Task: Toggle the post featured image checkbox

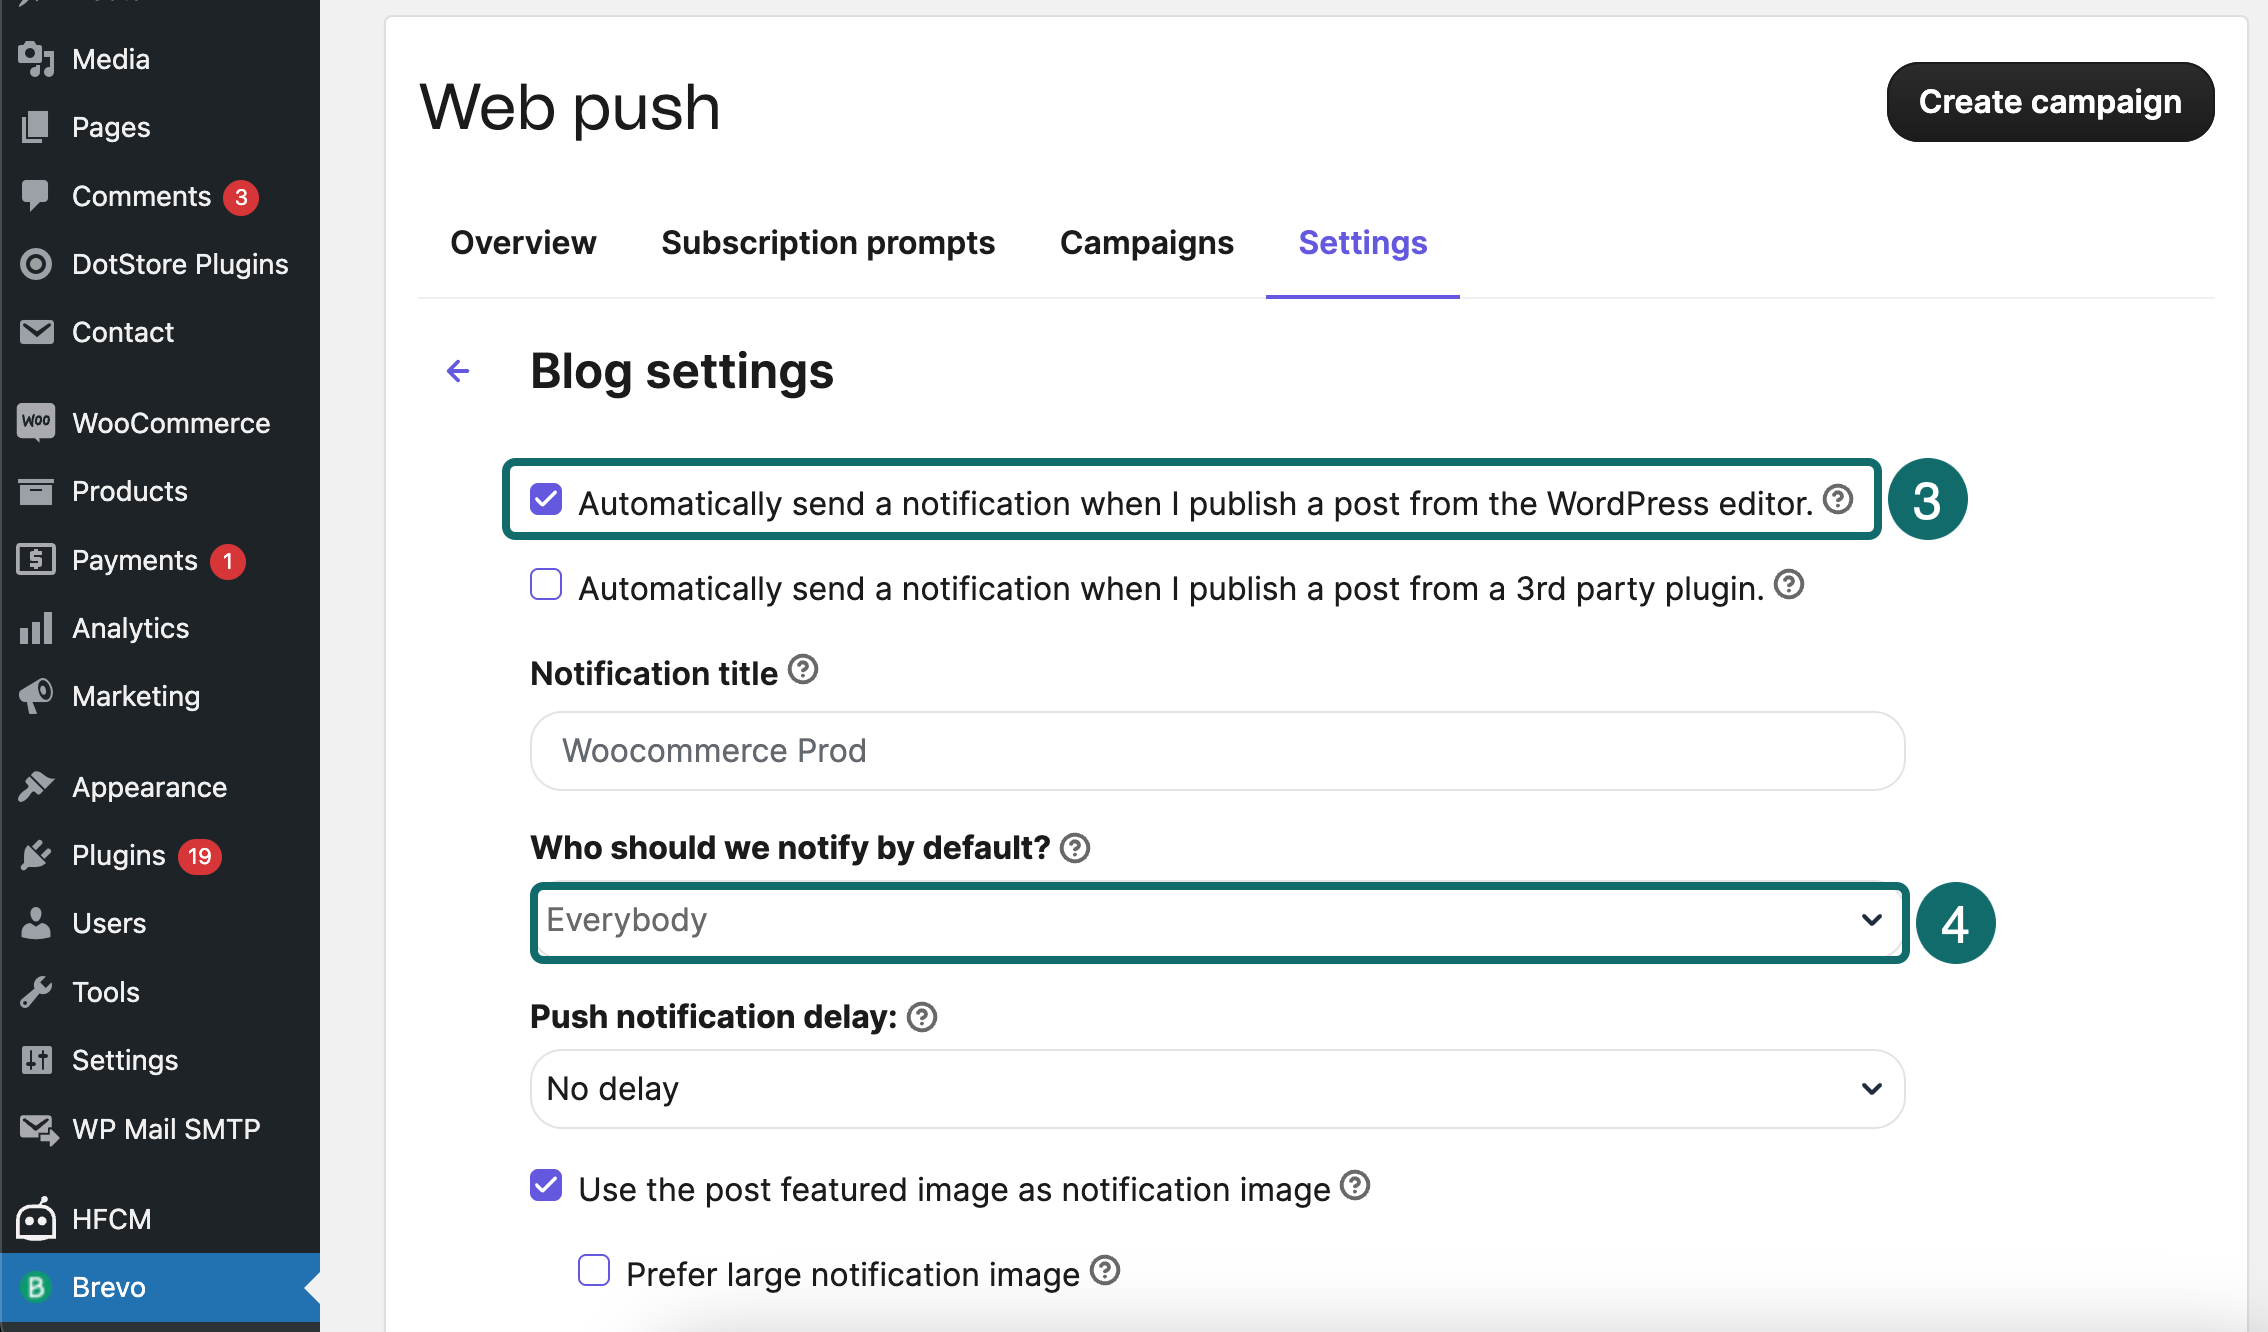Action: 546,1186
